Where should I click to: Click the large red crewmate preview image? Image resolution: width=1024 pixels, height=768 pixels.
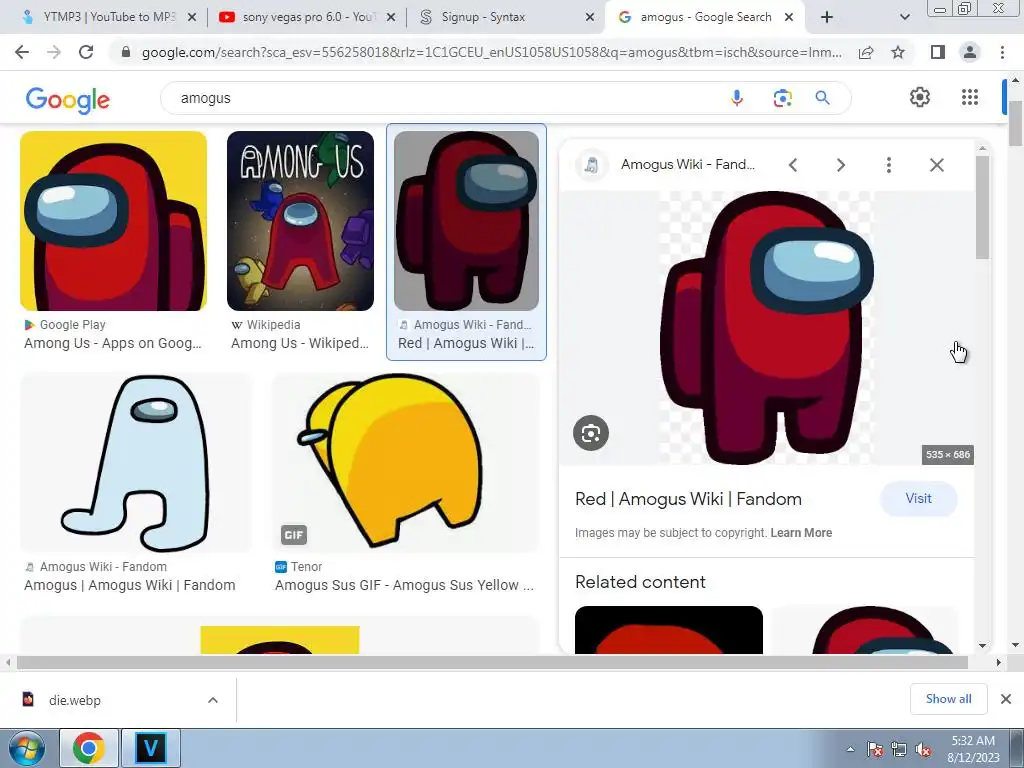click(x=767, y=328)
